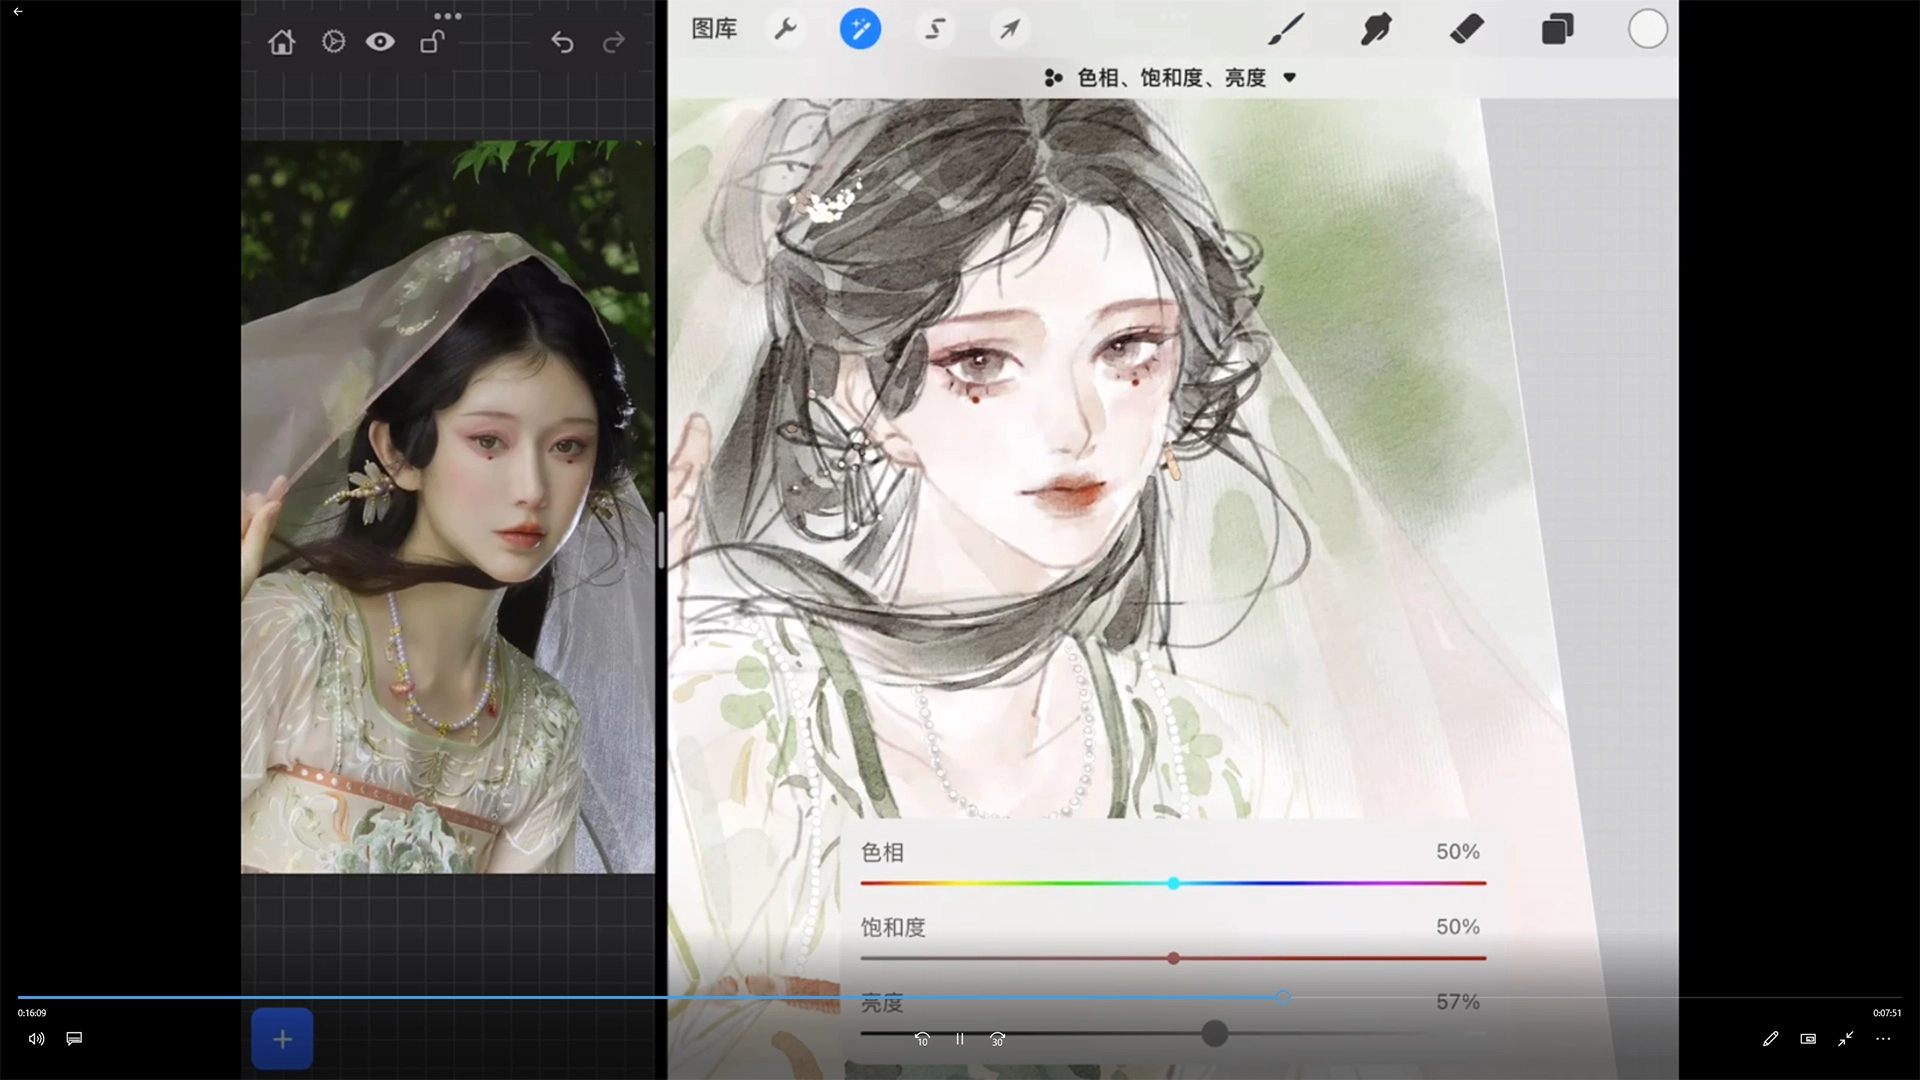The width and height of the screenshot is (1920, 1080).
Task: Click the white active color circle
Action: click(x=1647, y=29)
